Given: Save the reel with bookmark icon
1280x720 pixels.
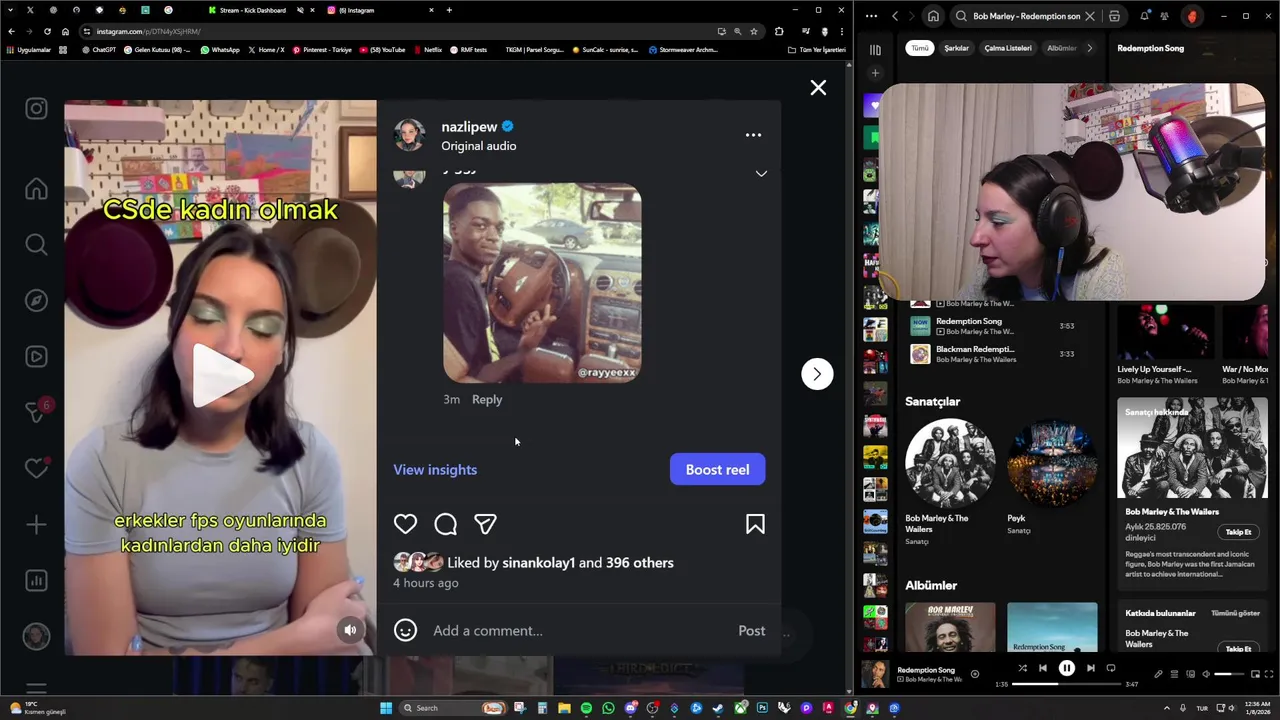Looking at the screenshot, I should [x=755, y=524].
